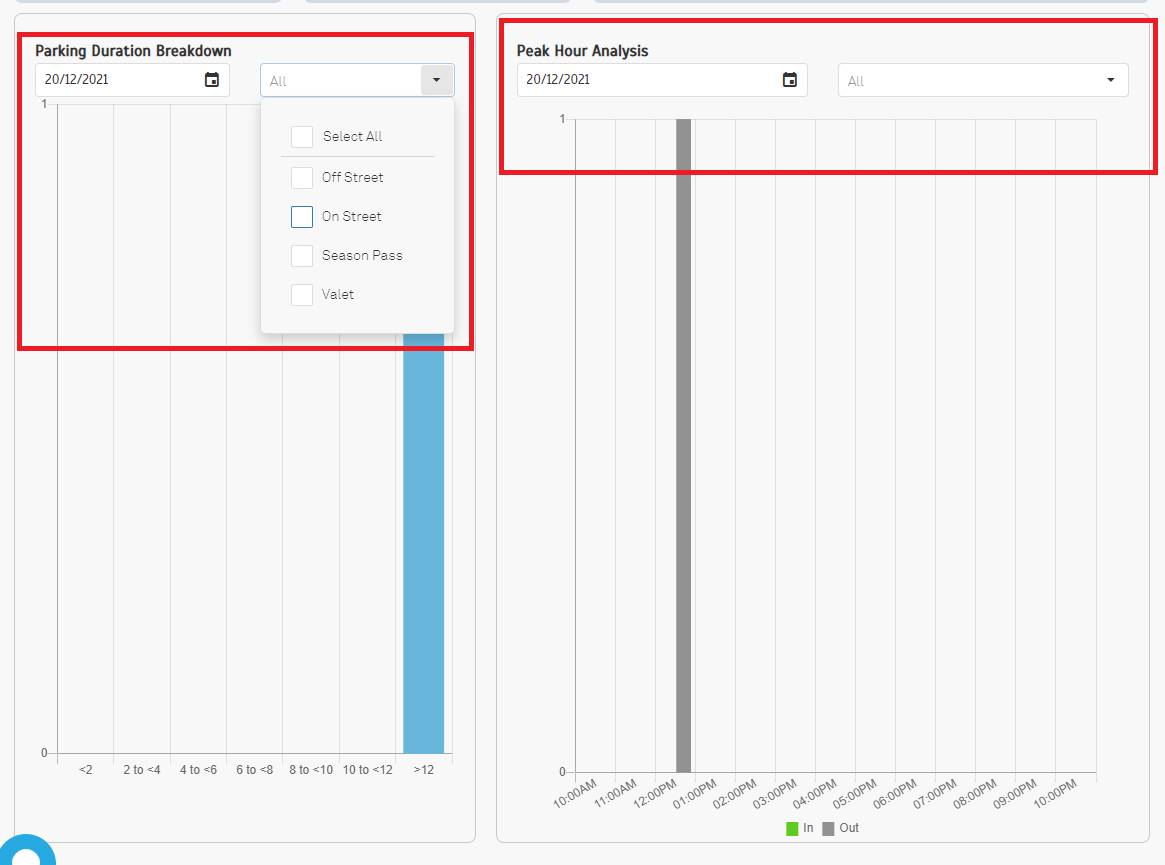The width and height of the screenshot is (1165, 865).
Task: Click the 10 to <12 axis label
Action: tap(368, 770)
